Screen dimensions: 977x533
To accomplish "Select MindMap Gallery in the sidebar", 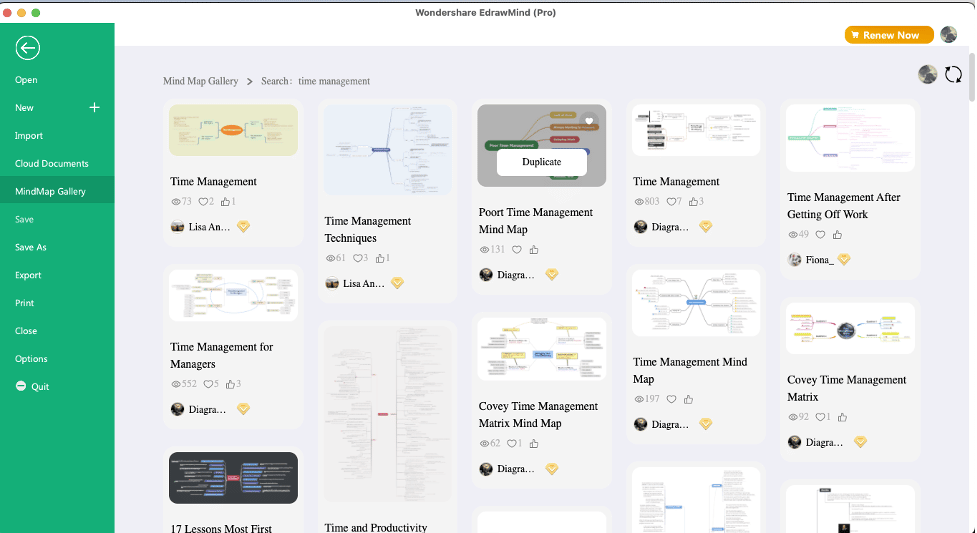I will click(57, 191).
